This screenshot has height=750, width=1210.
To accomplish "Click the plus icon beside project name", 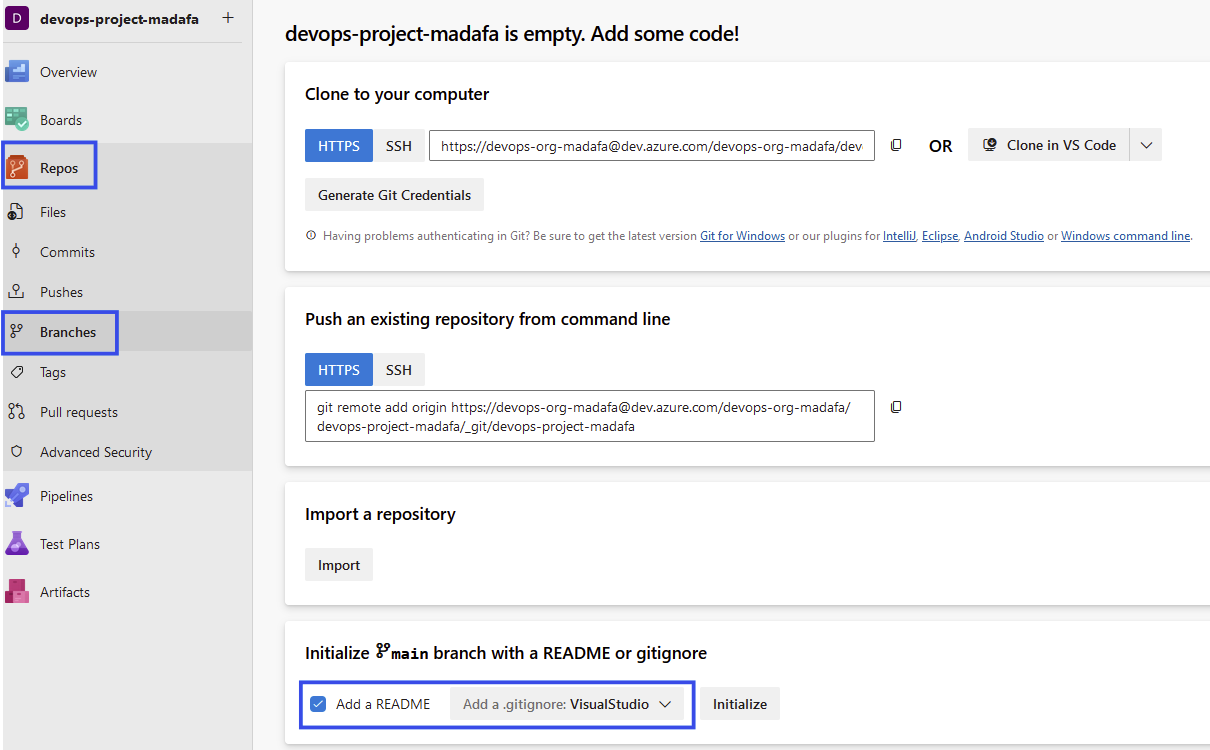I will click(228, 18).
